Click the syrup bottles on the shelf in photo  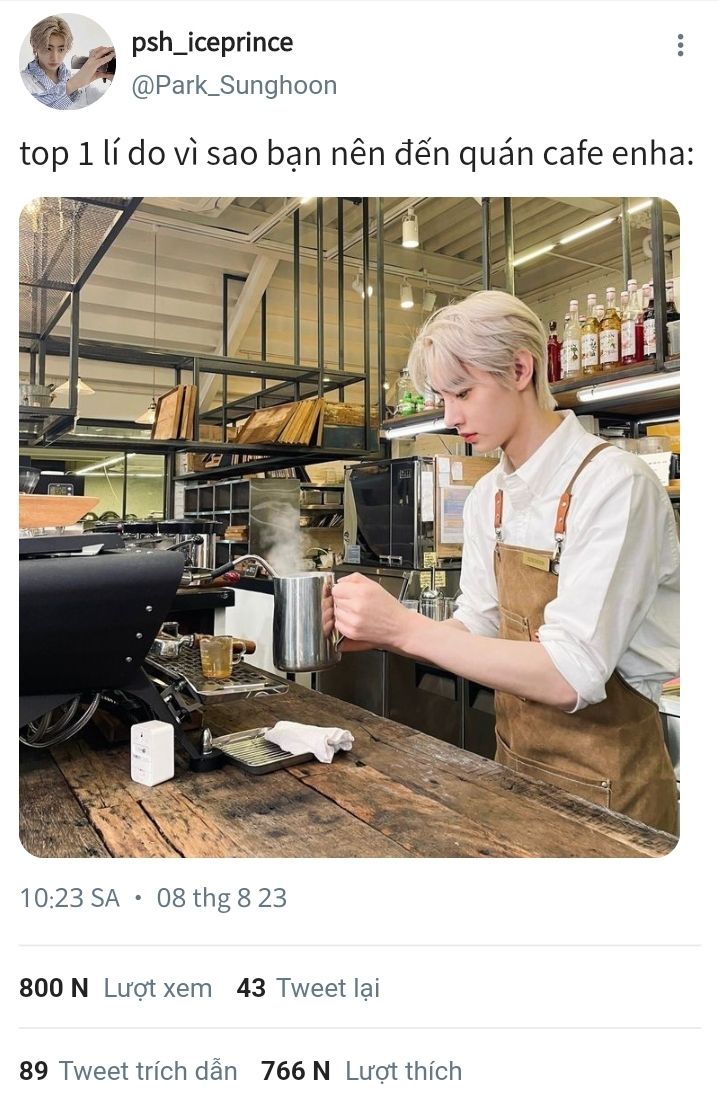612,330
